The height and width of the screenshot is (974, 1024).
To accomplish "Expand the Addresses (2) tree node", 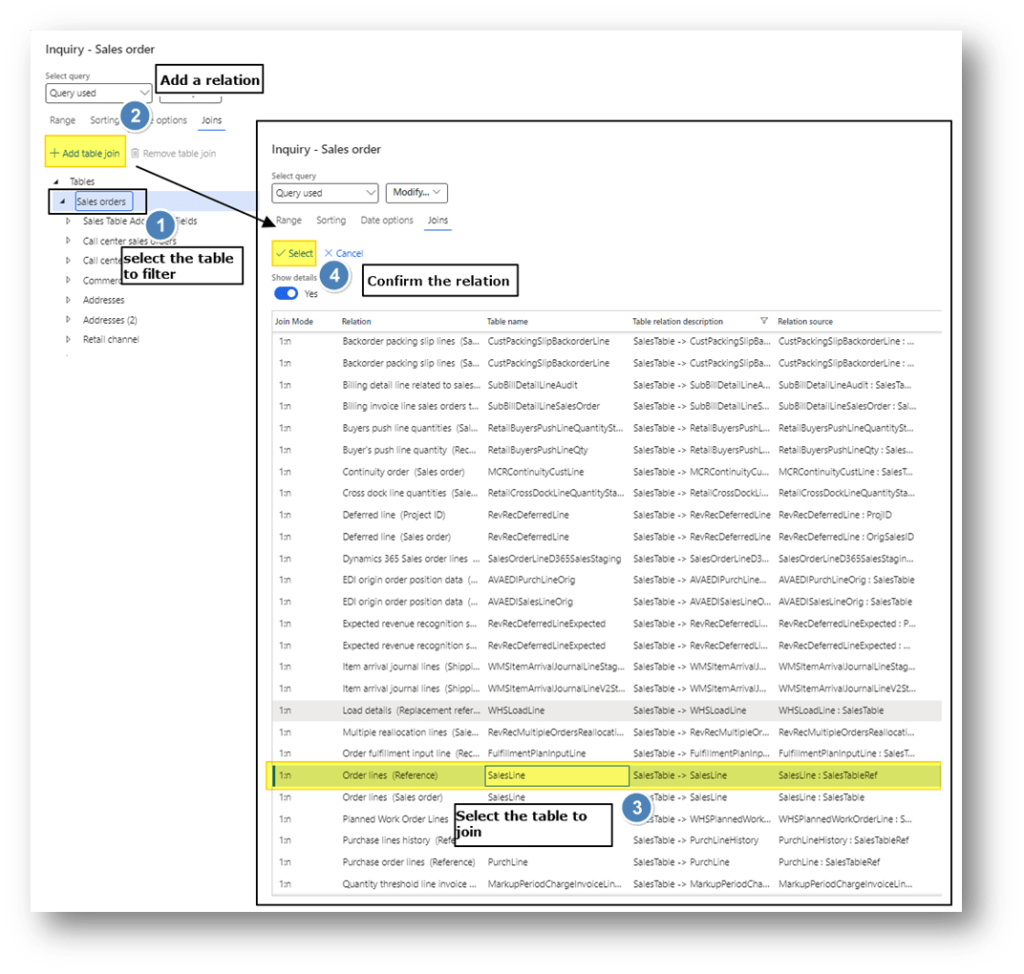I will (x=68, y=320).
